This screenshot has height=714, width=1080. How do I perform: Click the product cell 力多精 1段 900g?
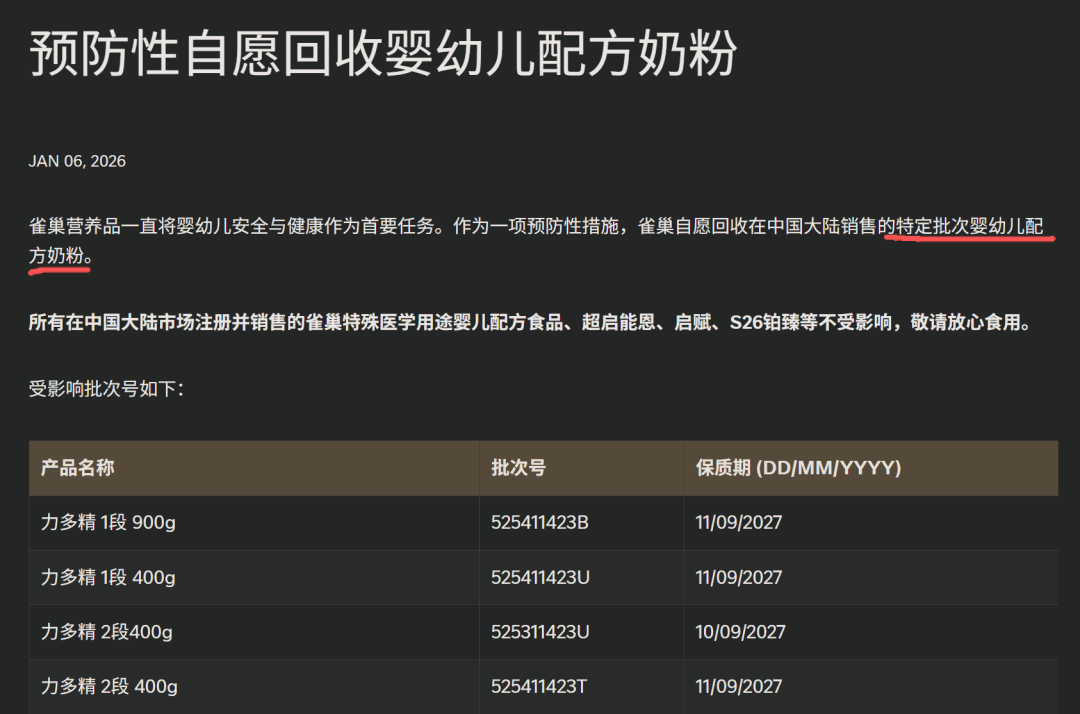tap(108, 523)
